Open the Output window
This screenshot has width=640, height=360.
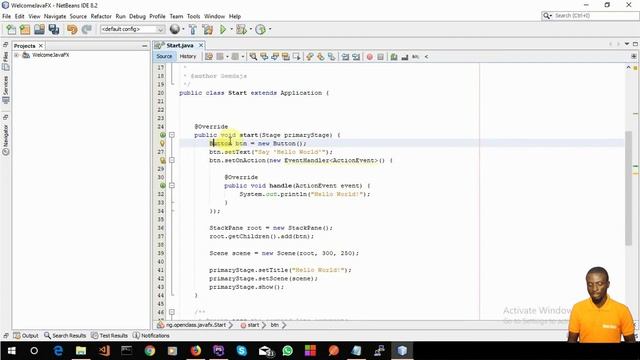coord(26,336)
